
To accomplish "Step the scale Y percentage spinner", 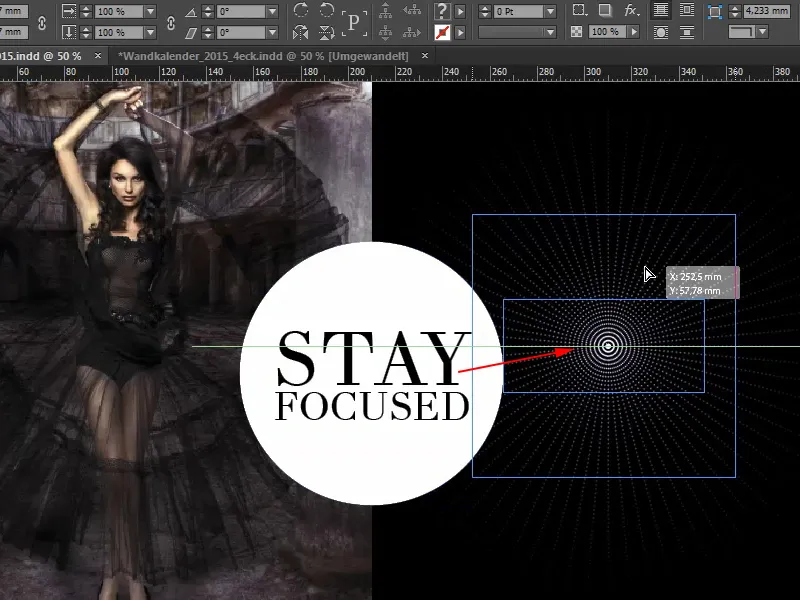I will pos(86,33).
